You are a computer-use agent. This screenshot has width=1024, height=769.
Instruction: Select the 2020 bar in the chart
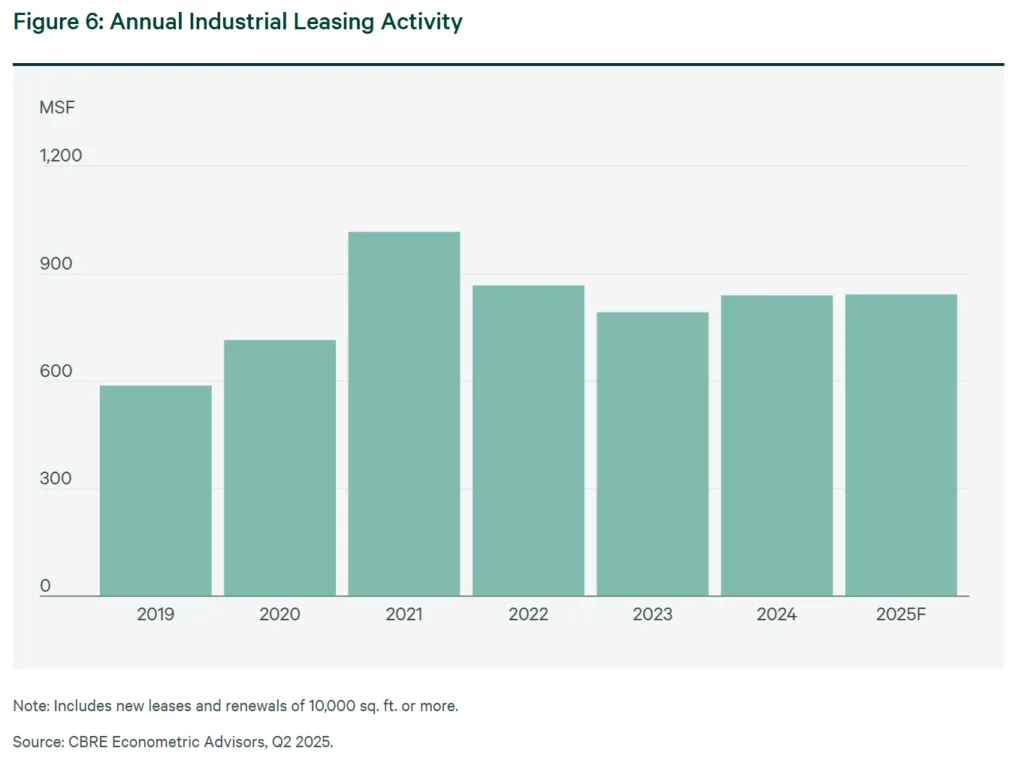pos(279,465)
